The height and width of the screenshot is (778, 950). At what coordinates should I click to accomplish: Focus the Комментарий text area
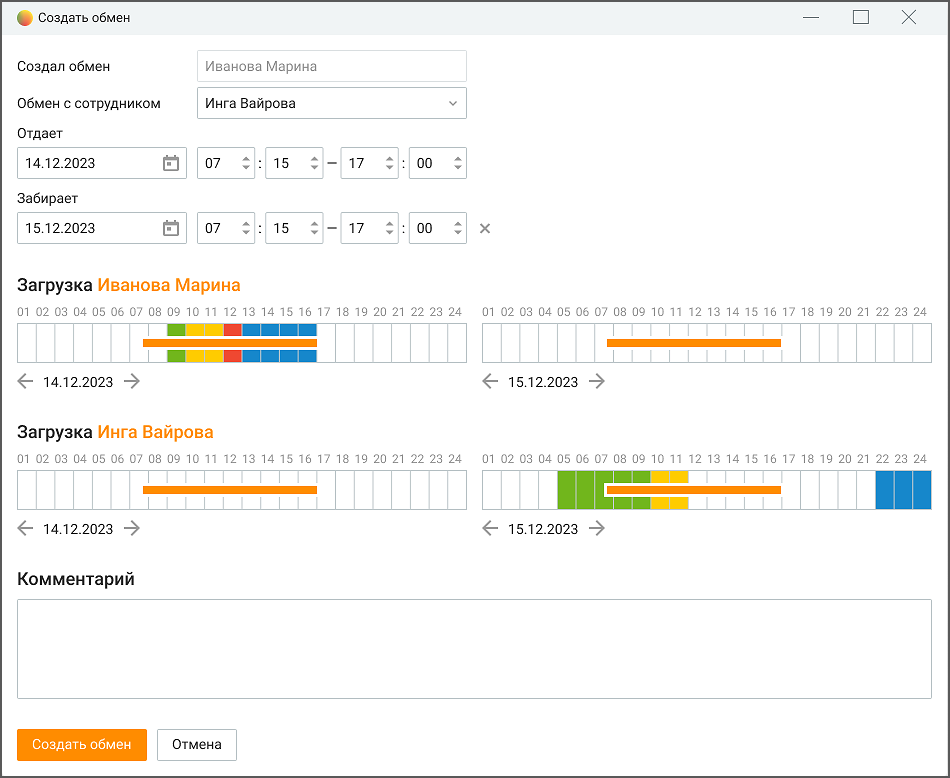474,649
